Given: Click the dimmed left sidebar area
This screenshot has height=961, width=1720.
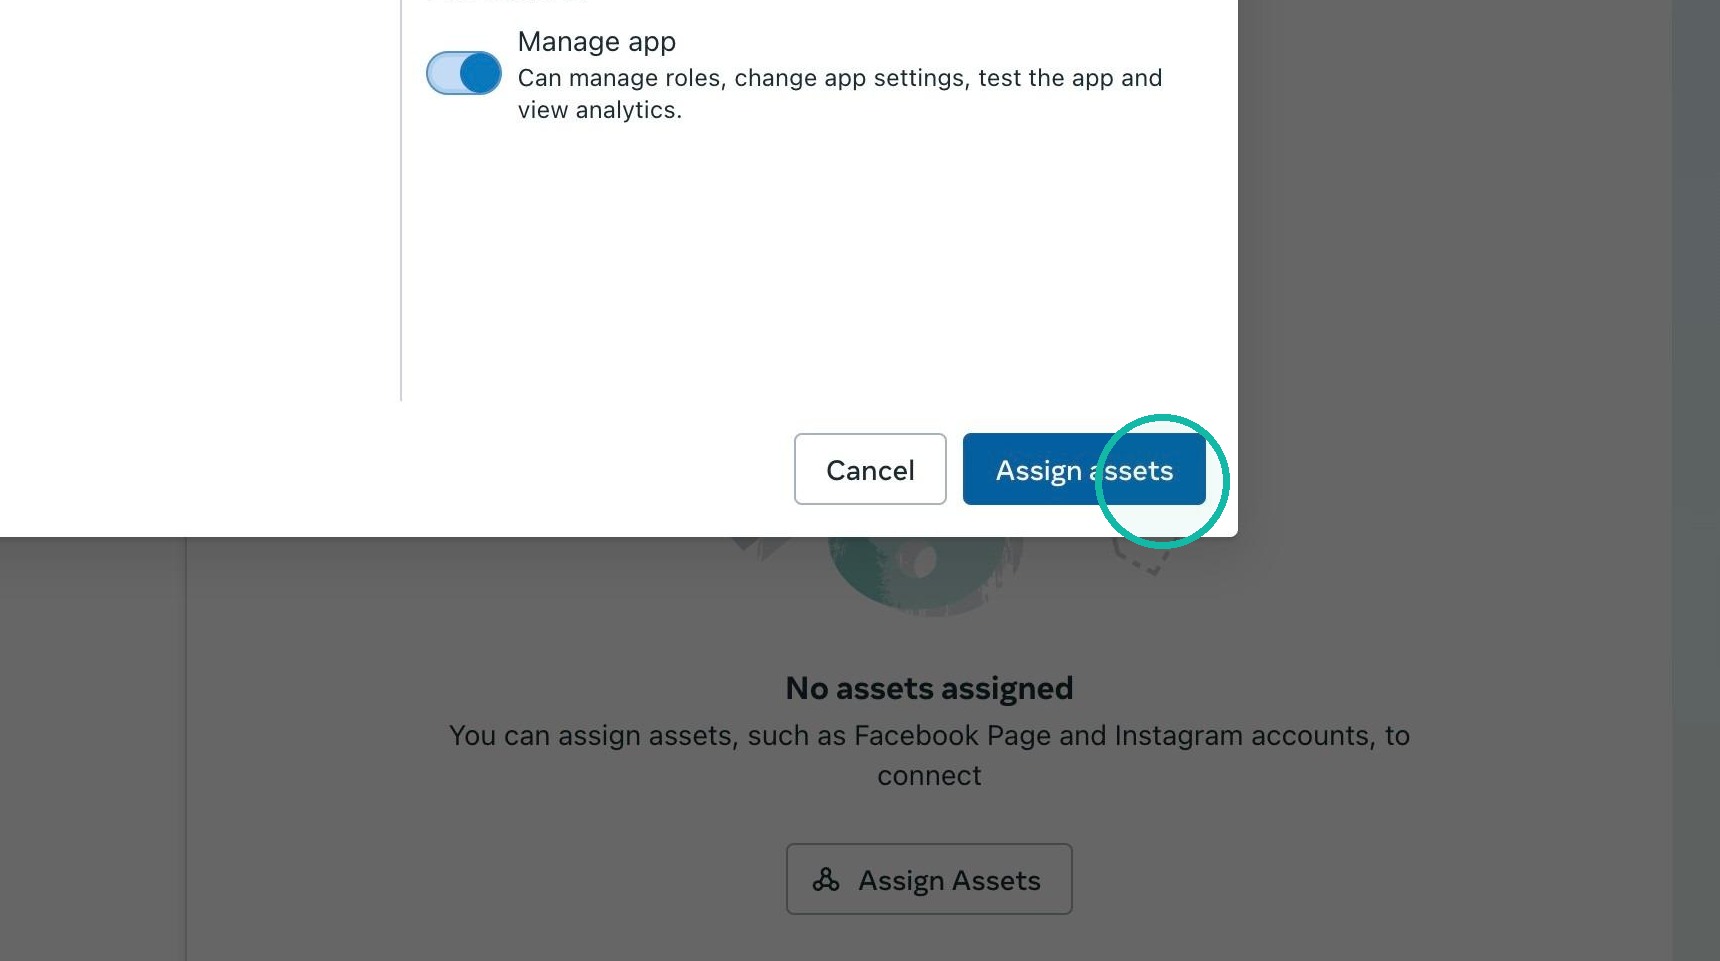Looking at the screenshot, I should click(x=92, y=750).
